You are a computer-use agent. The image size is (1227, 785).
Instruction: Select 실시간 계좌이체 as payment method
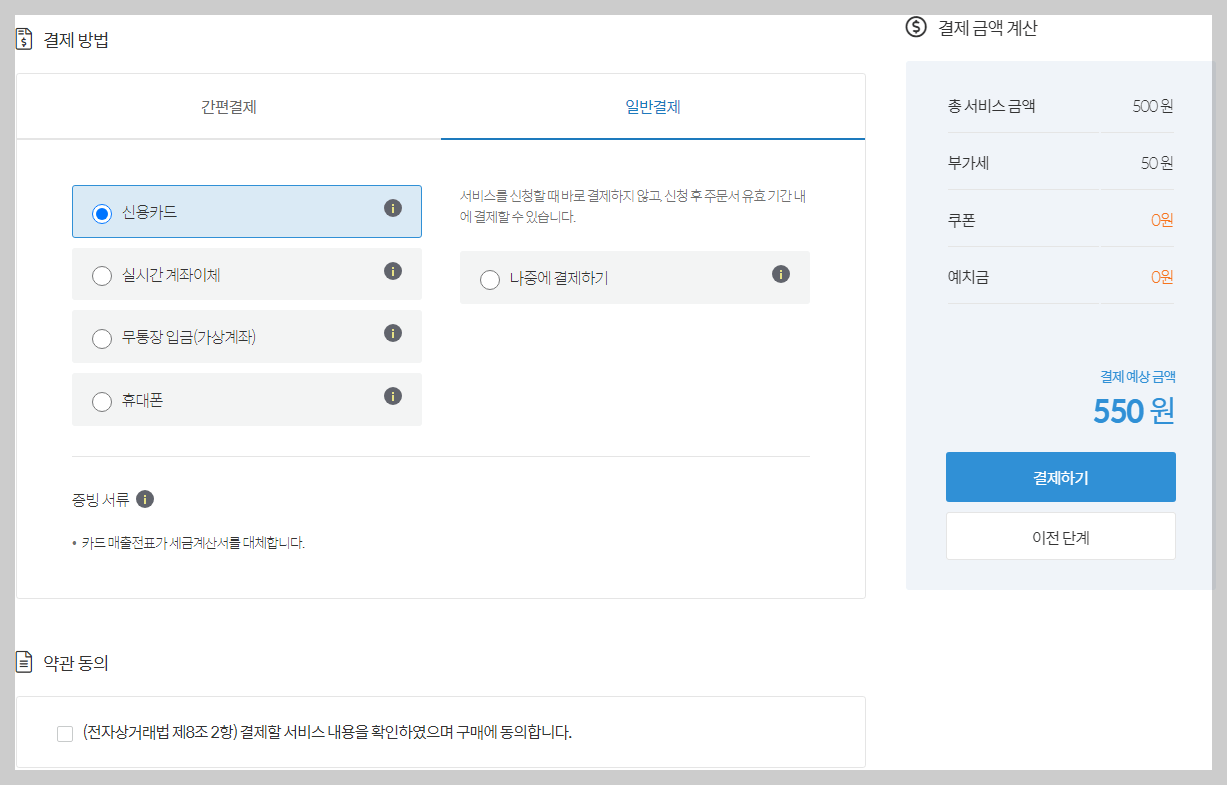pos(101,274)
